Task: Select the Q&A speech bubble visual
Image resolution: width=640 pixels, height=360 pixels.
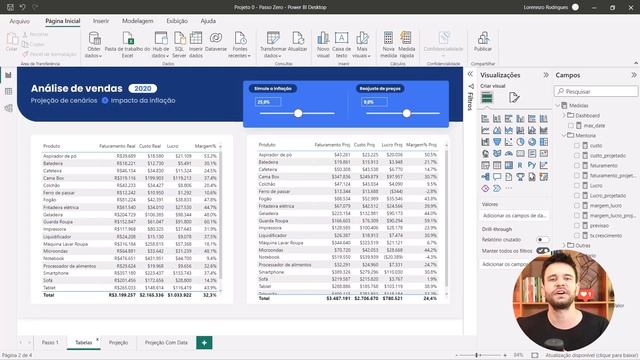Action: coord(497,177)
